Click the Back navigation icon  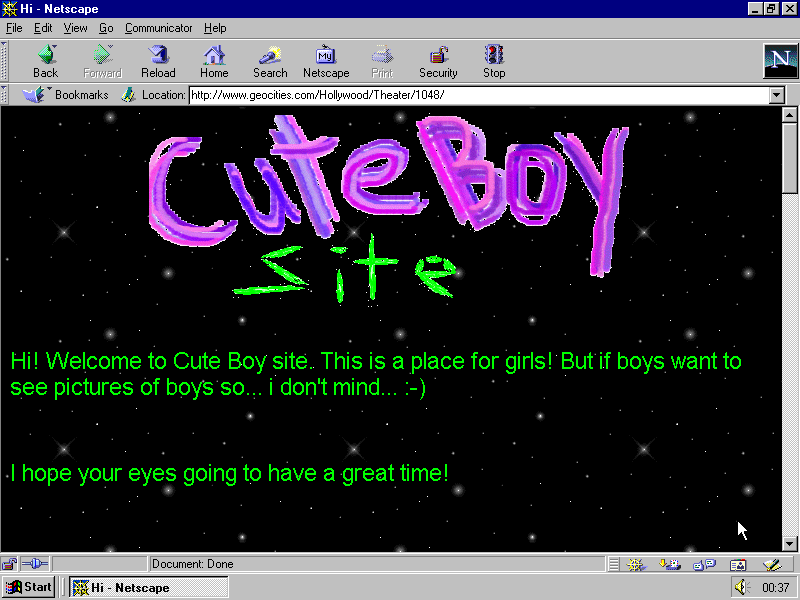pos(45,60)
